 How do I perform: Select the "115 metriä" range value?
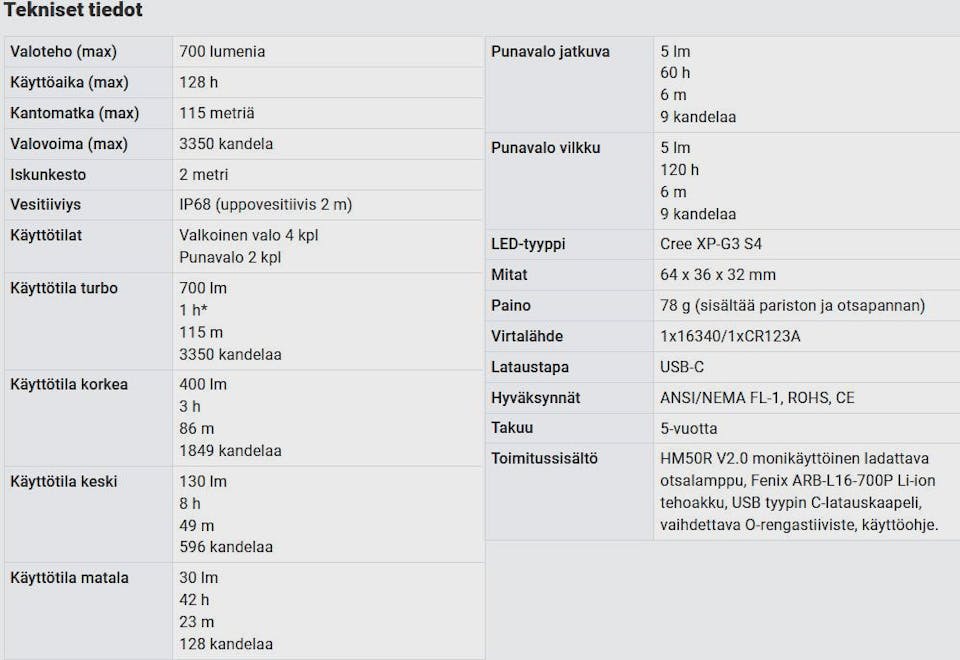(215, 113)
